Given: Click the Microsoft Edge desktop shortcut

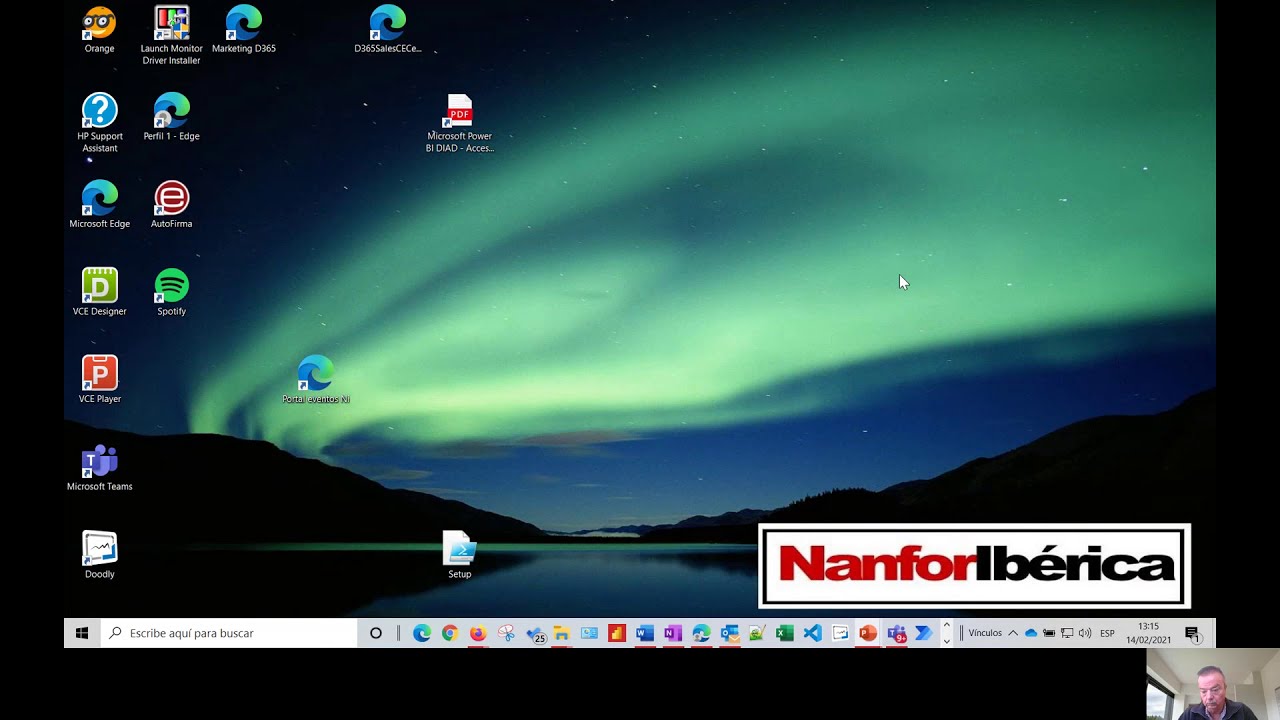Looking at the screenshot, I should [99, 204].
